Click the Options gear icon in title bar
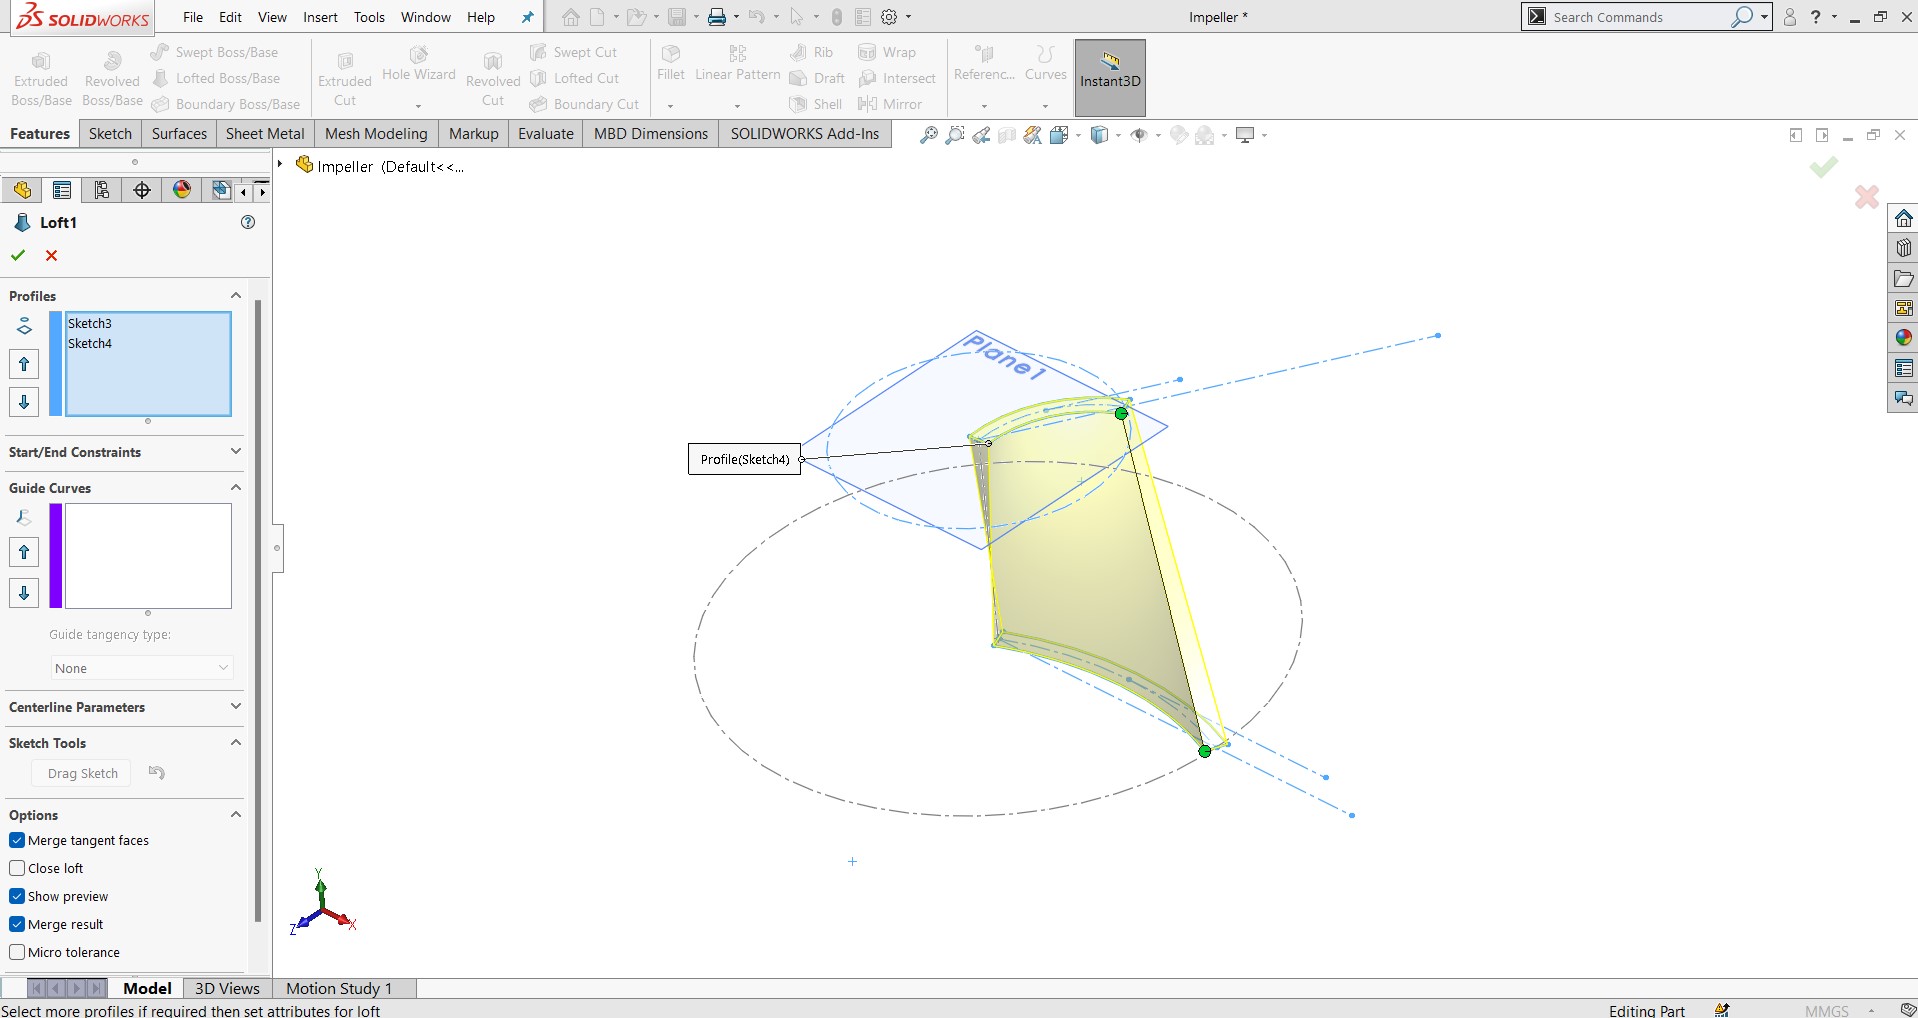 pyautogui.click(x=889, y=17)
